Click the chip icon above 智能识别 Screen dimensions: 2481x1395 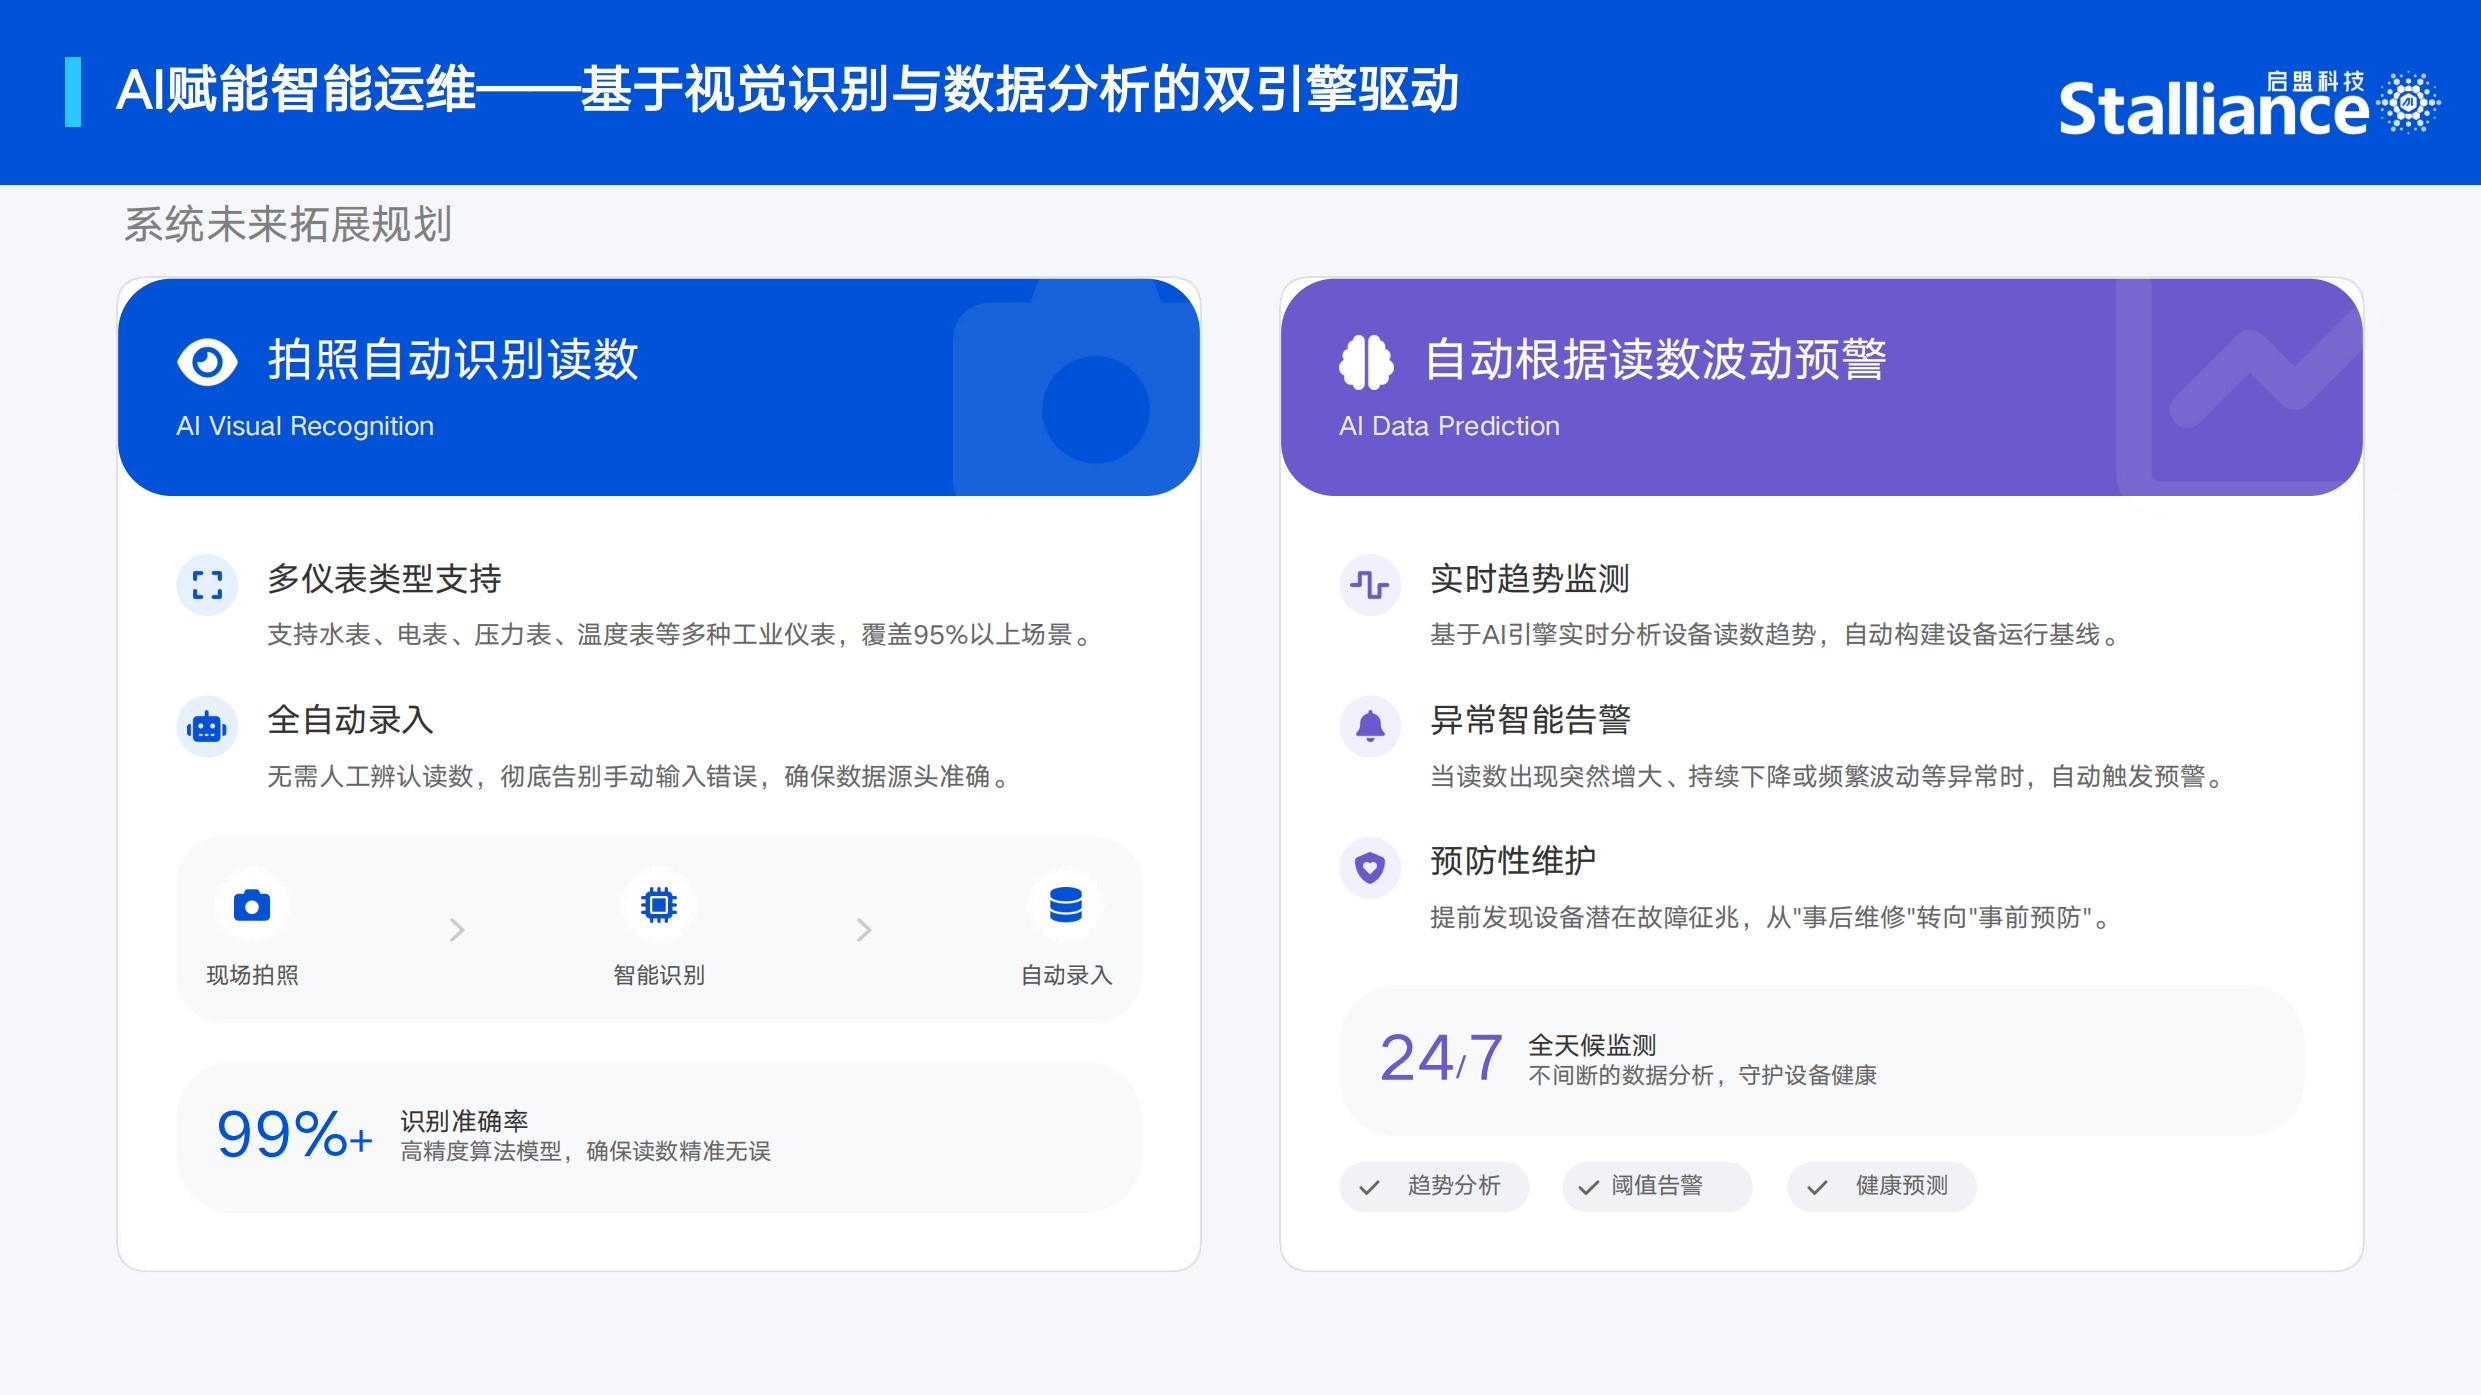(658, 906)
